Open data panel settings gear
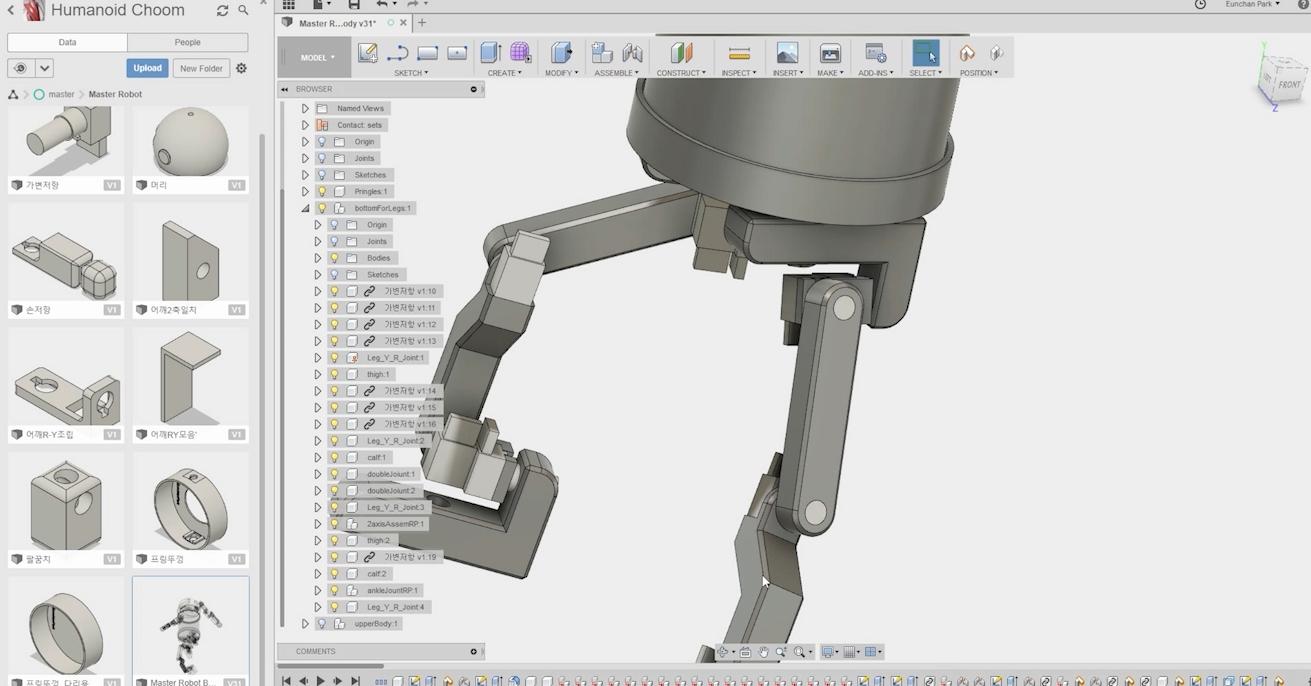Image resolution: width=1311 pixels, height=686 pixels. [x=241, y=68]
